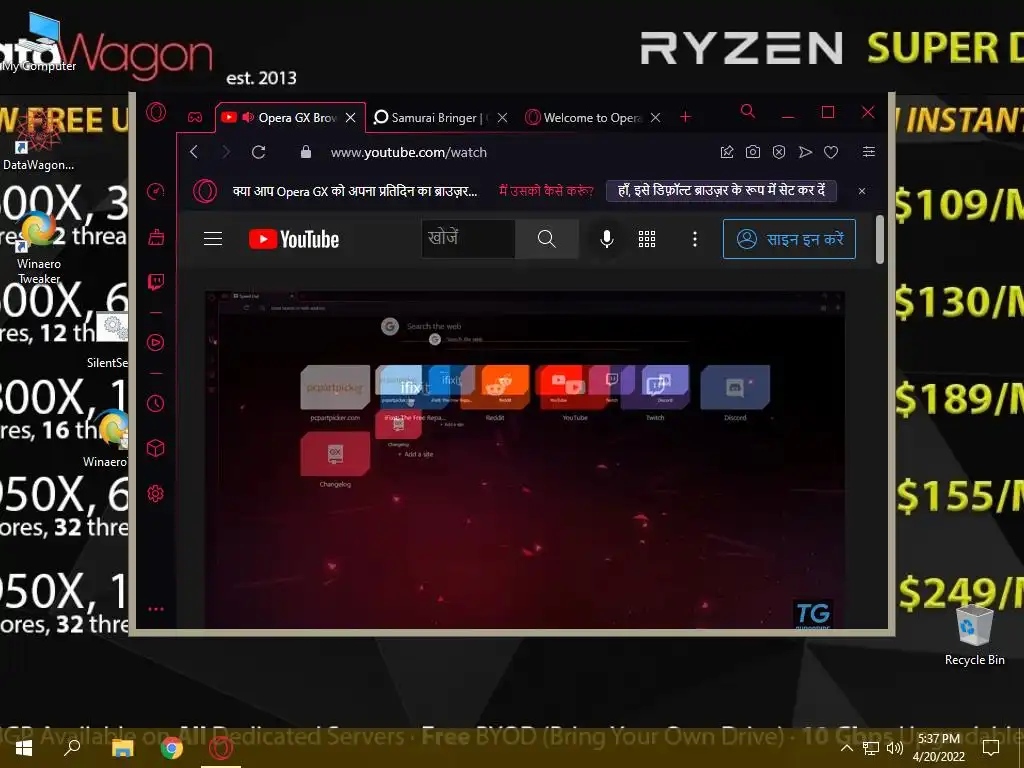Open Windows taskbar search
The width and height of the screenshot is (1024, 768).
[72, 748]
